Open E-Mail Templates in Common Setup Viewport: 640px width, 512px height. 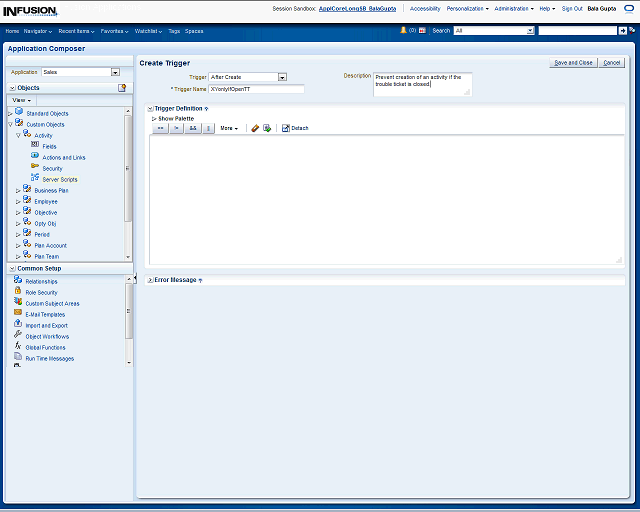(45, 314)
